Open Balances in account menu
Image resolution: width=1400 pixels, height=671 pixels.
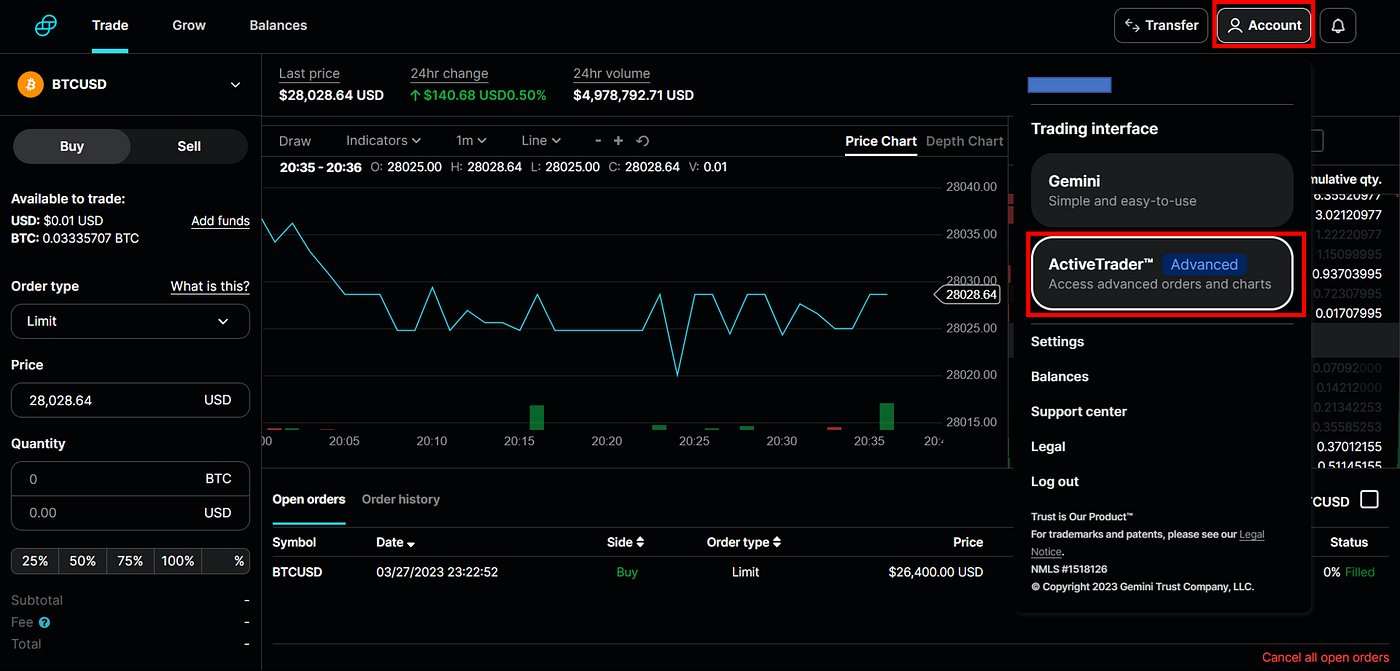click(1060, 376)
